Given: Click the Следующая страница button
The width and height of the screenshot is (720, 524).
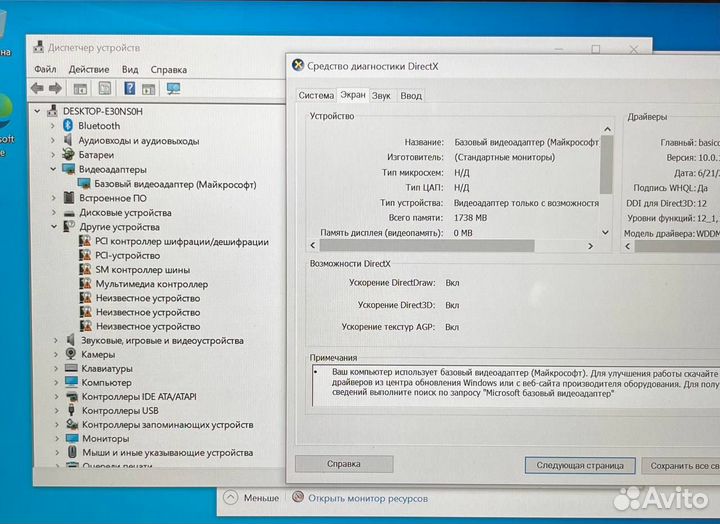Looking at the screenshot, I should (580, 465).
